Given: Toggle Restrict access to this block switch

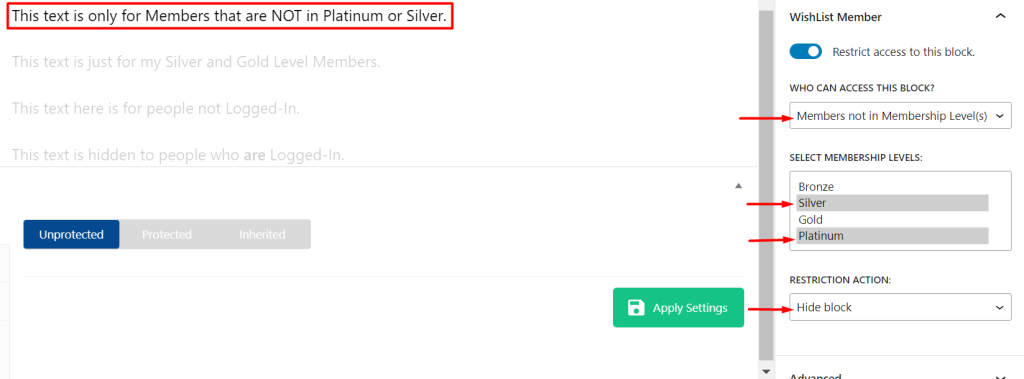Looking at the screenshot, I should [805, 52].
